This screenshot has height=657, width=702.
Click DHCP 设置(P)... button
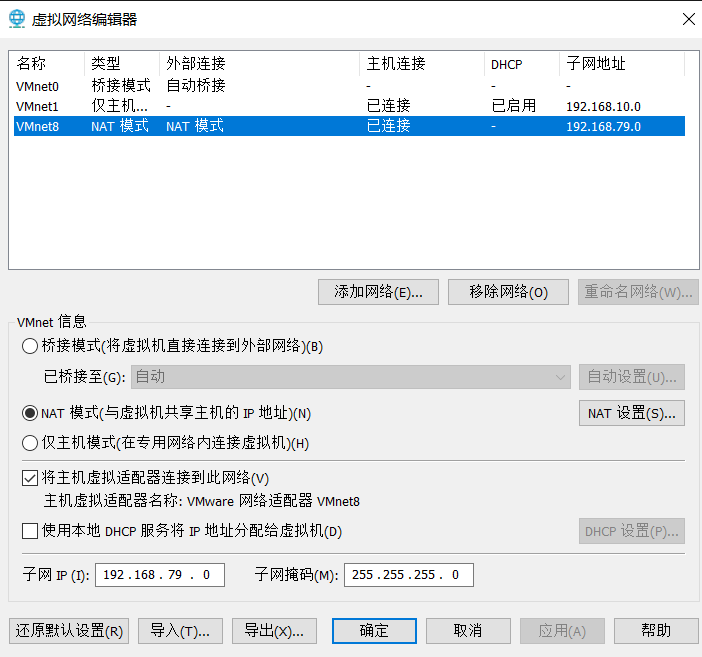[632, 531]
